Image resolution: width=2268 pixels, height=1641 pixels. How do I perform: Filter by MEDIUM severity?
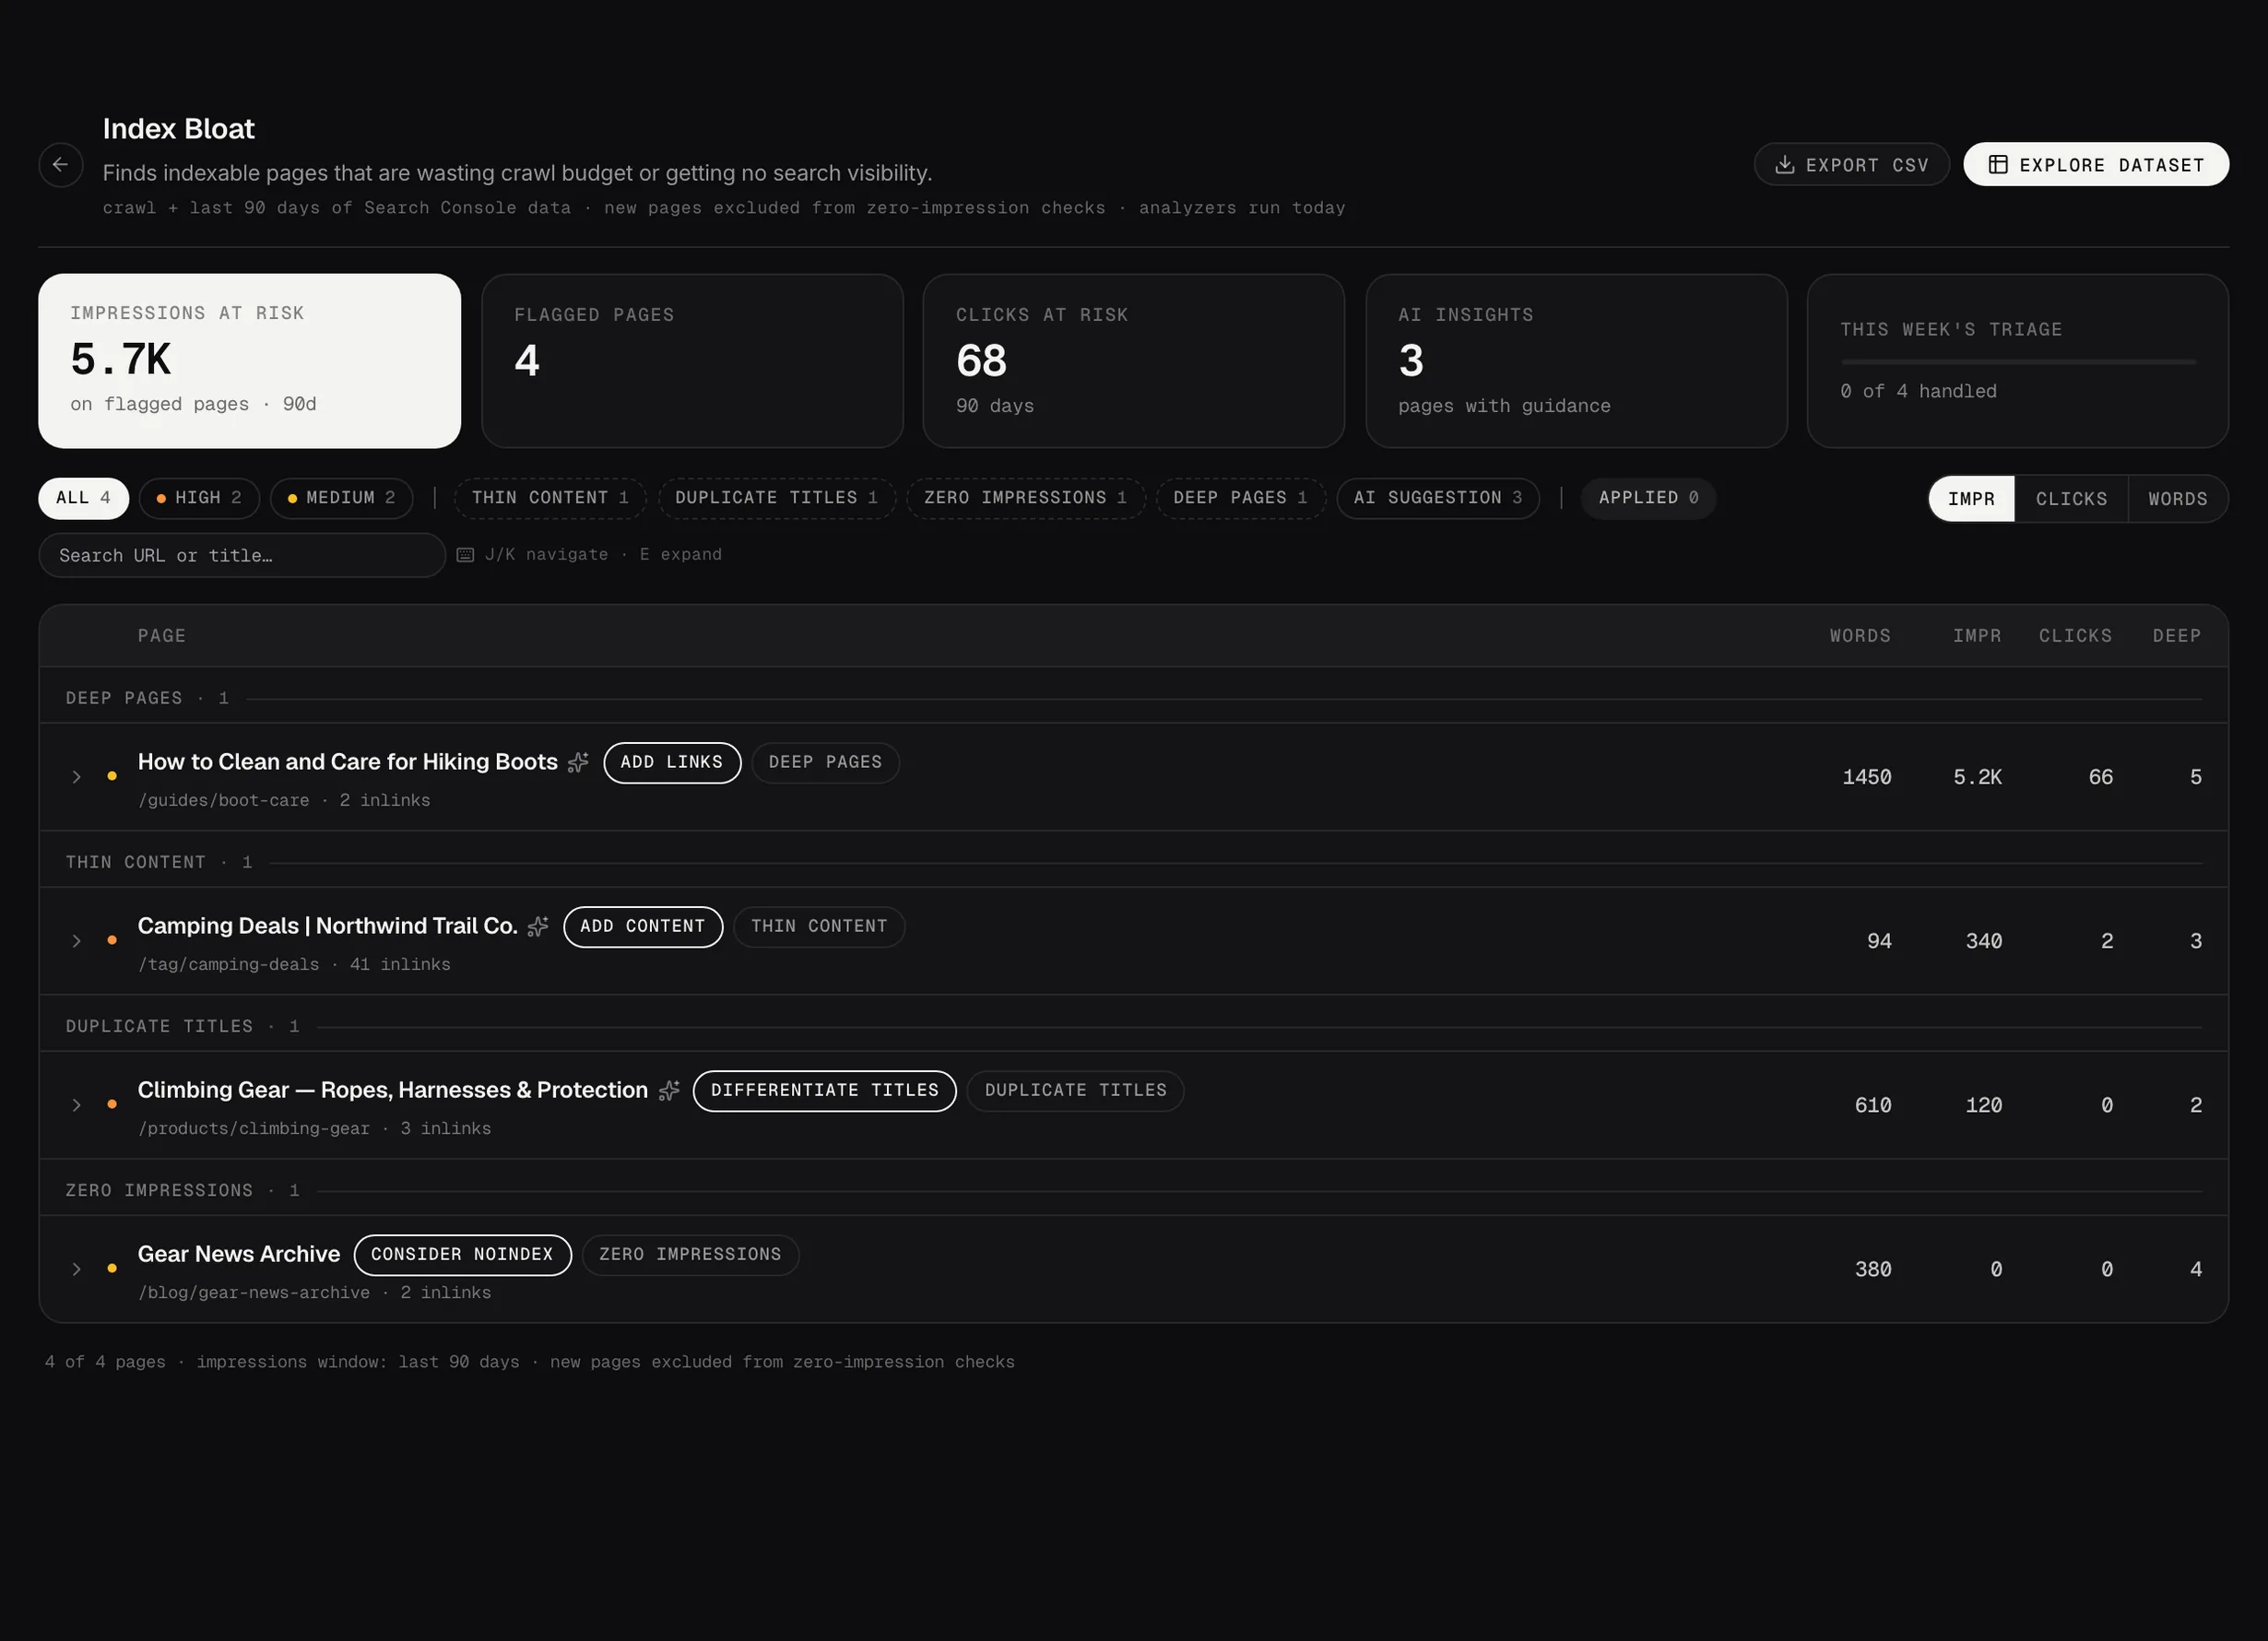pos(341,498)
